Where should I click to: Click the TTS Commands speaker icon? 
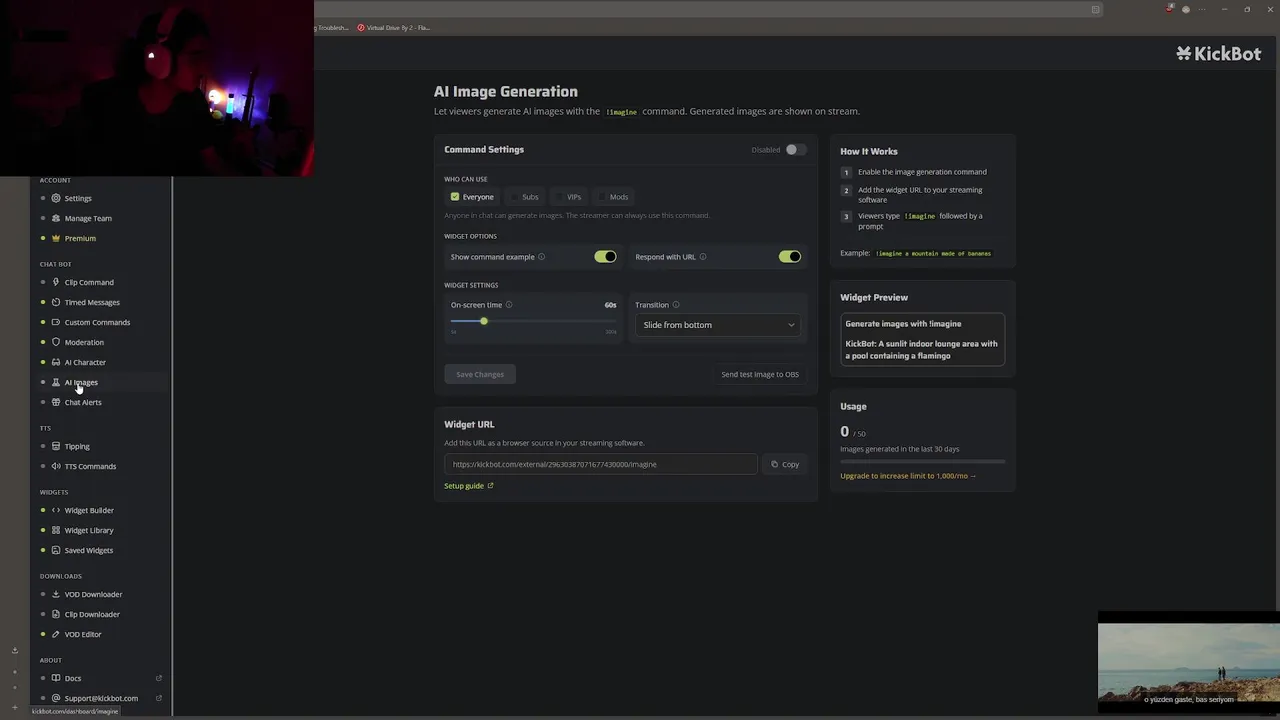point(56,466)
